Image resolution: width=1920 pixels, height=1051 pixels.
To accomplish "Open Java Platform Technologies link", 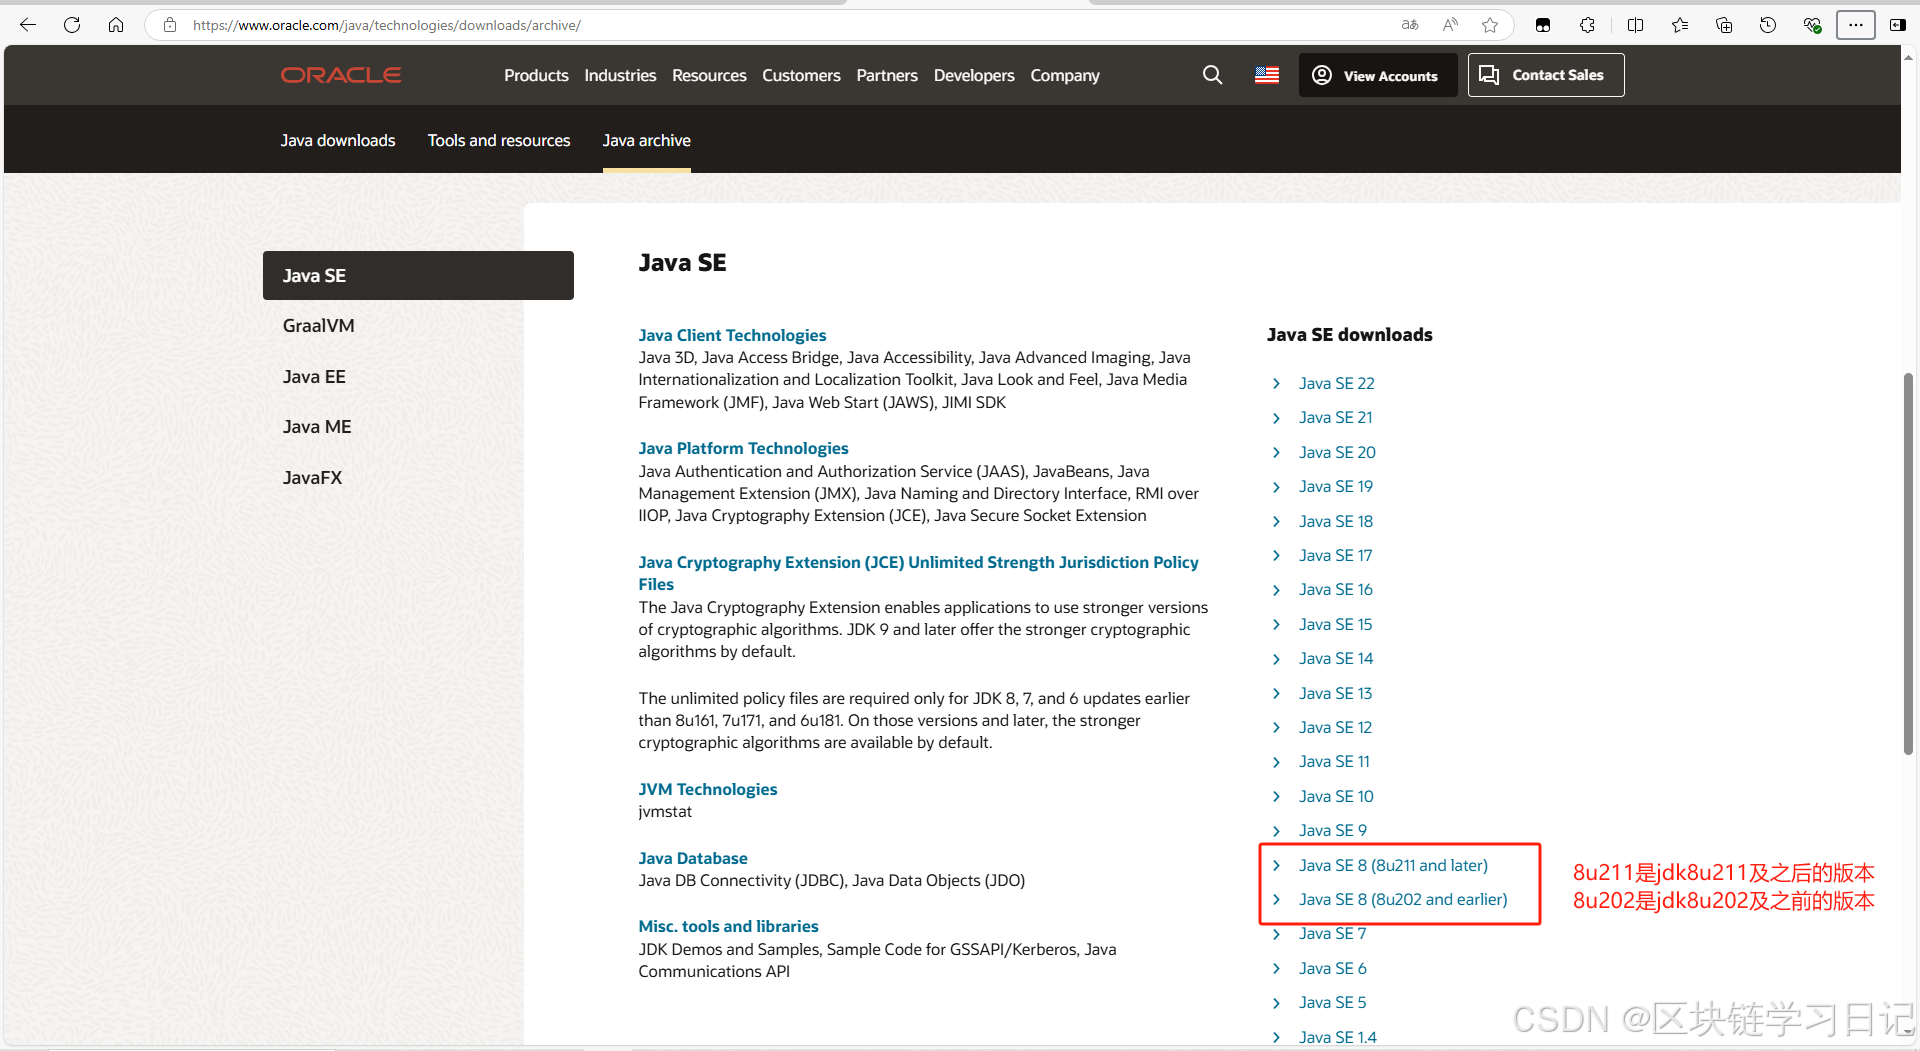I will pyautogui.click(x=743, y=448).
